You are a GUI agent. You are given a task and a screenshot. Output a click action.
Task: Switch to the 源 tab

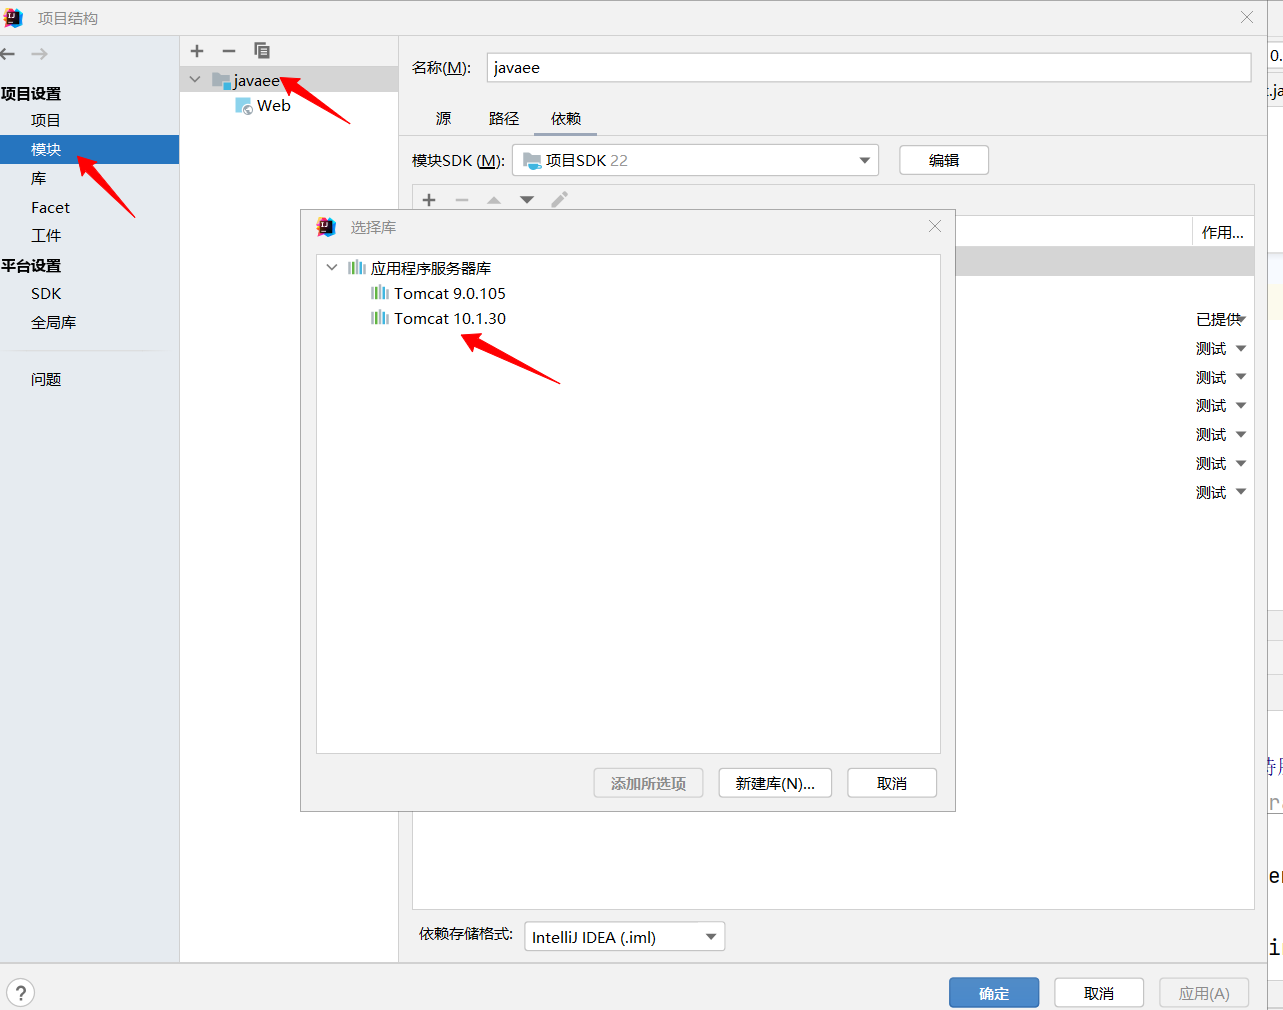[443, 119]
